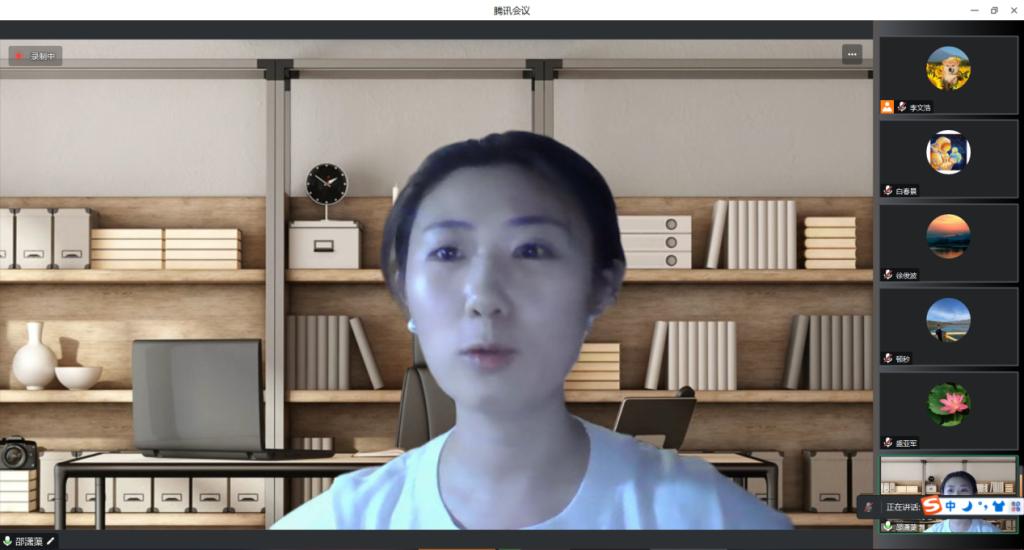Click the green microphone icon beside 邵潇潇
Viewport: 1024px width, 550px height.
point(8,541)
